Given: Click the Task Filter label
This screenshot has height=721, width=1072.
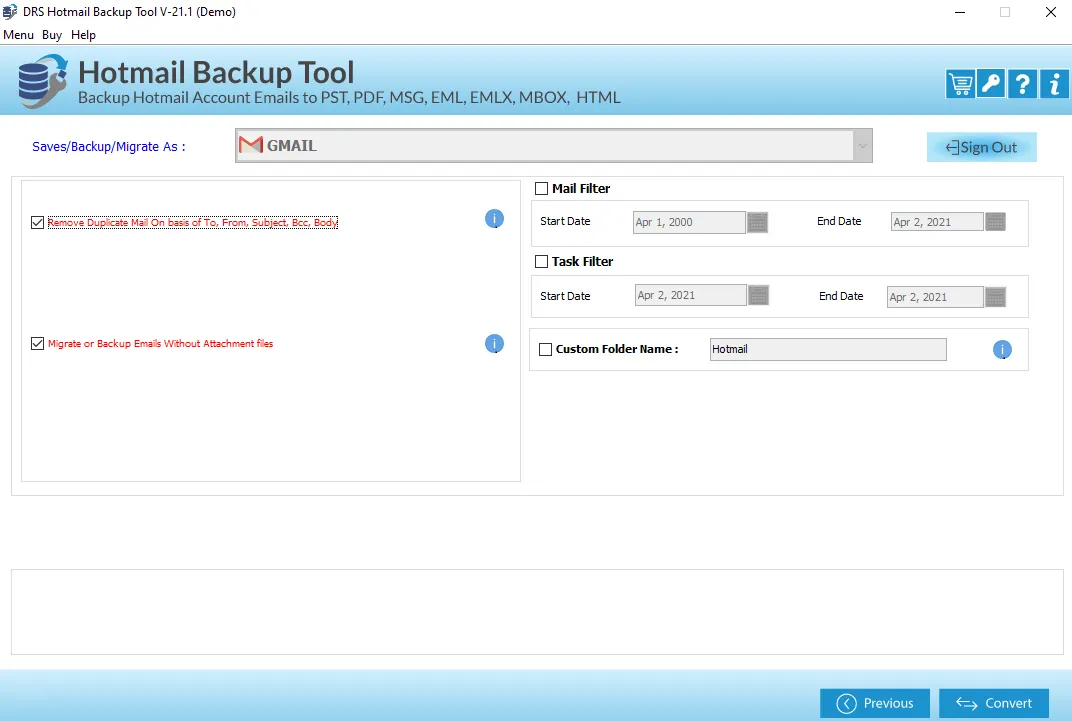Looking at the screenshot, I should click(582, 262).
